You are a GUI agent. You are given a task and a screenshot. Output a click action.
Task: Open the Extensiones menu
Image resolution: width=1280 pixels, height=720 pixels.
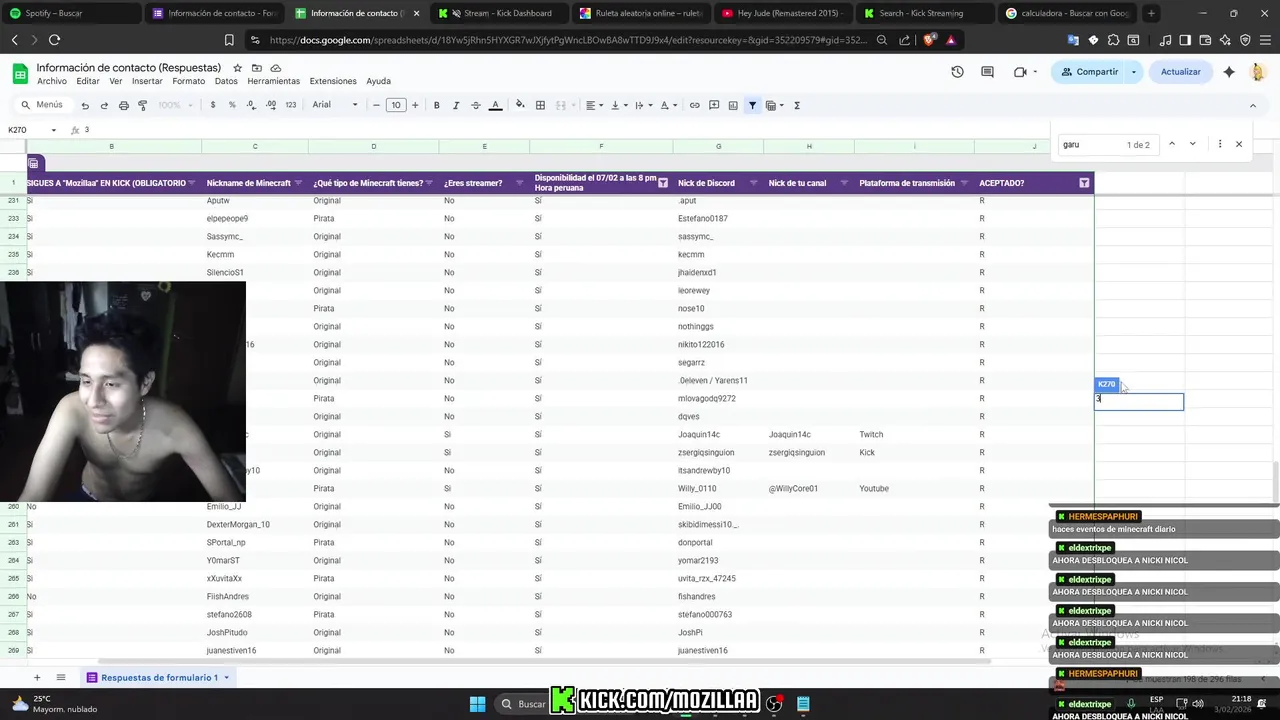pyautogui.click(x=333, y=81)
